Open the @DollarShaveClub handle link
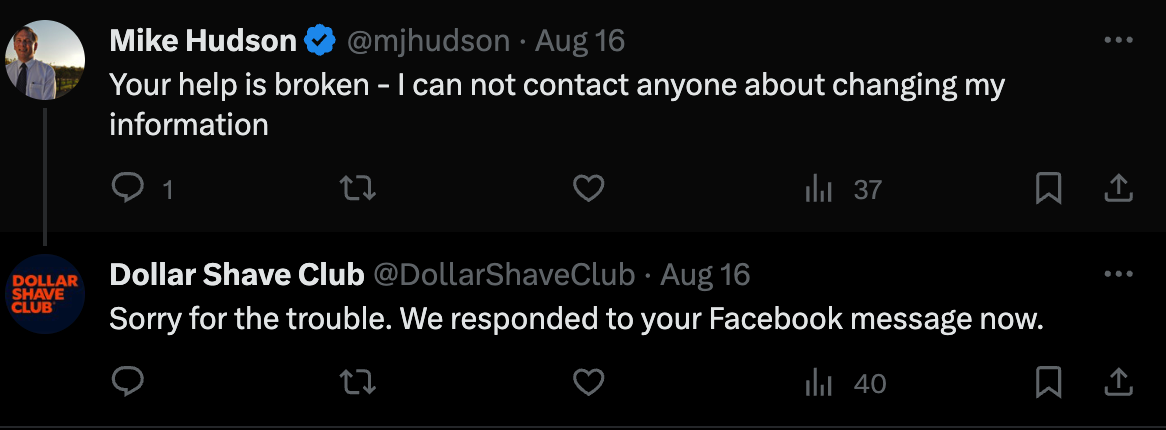 [x=504, y=274]
